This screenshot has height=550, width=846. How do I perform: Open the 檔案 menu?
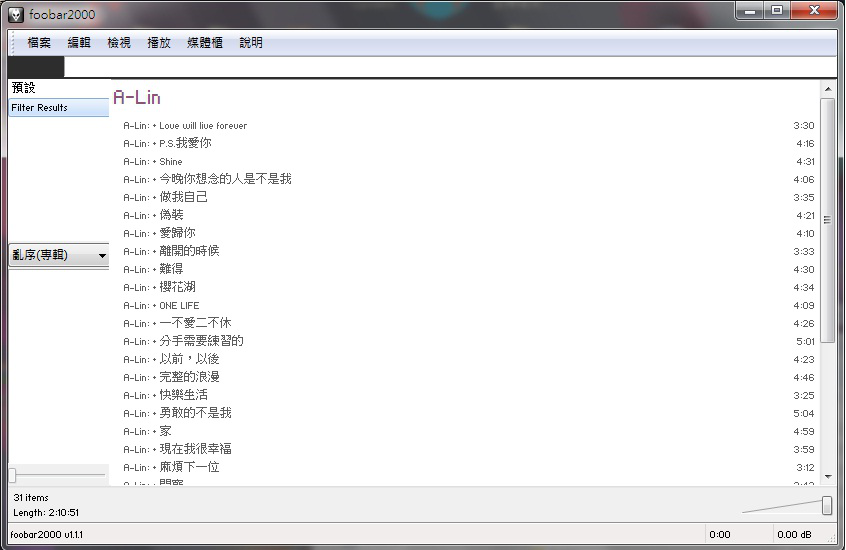click(x=39, y=43)
